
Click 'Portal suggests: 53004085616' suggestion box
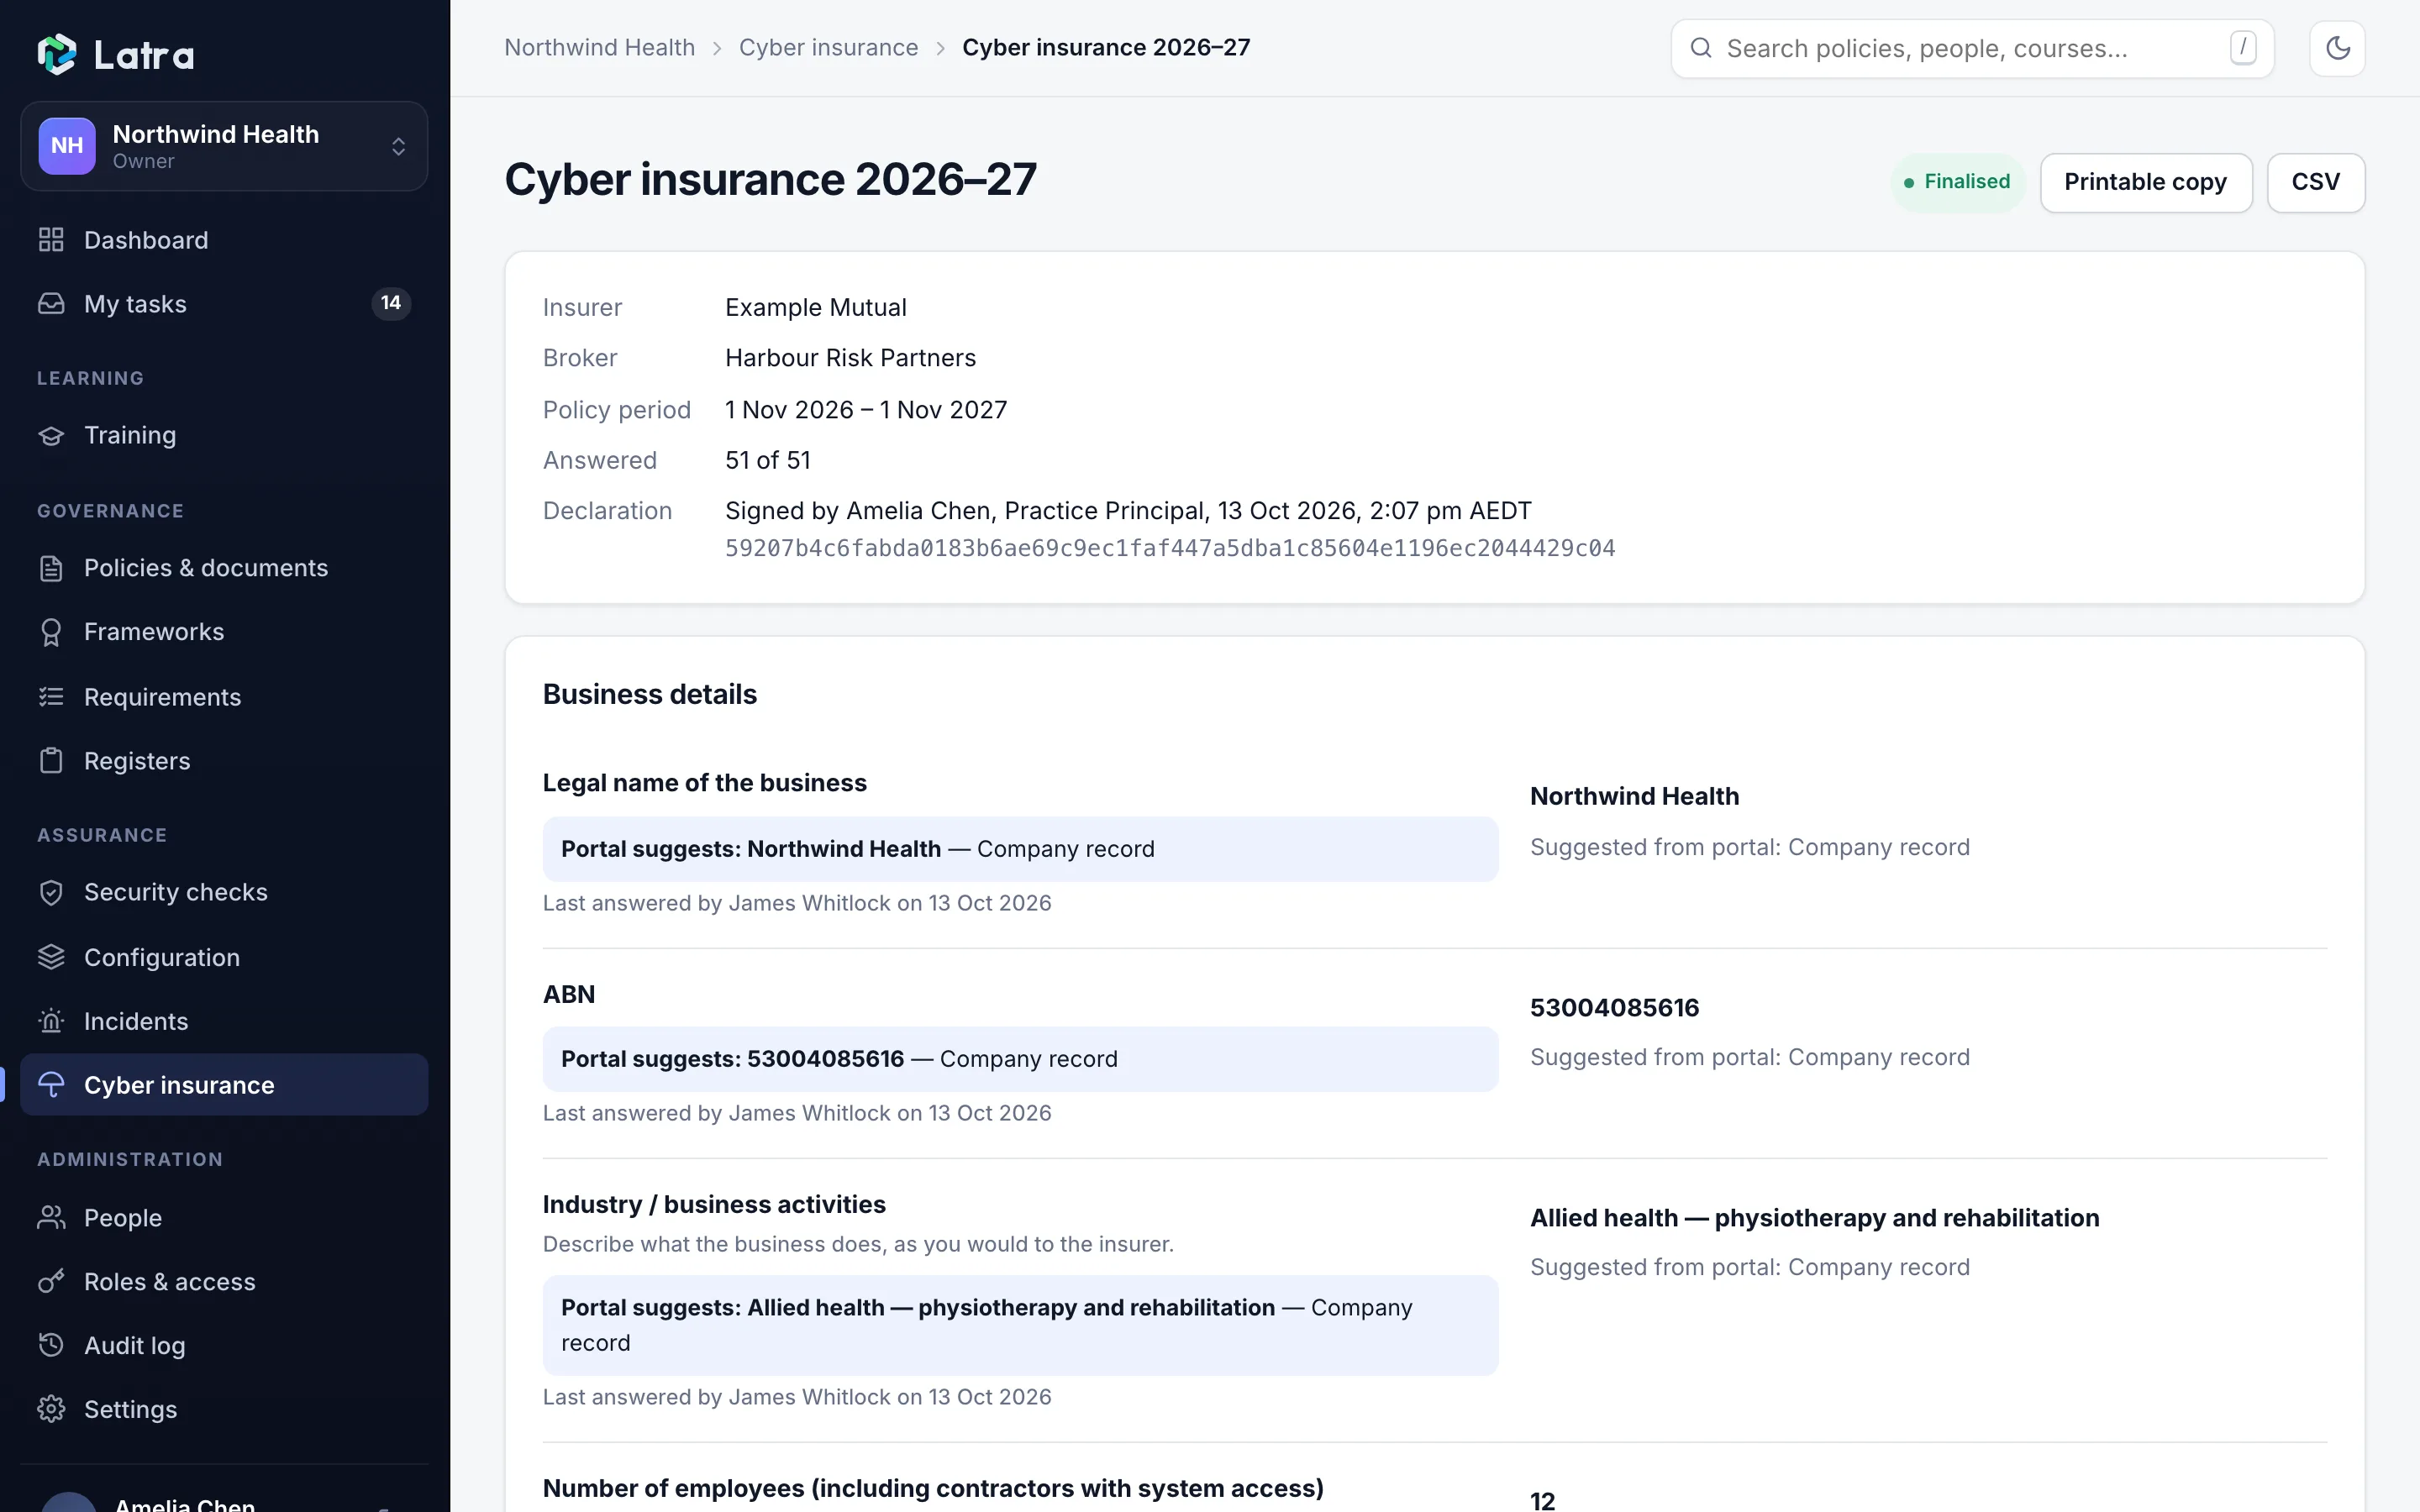pyautogui.click(x=1020, y=1059)
